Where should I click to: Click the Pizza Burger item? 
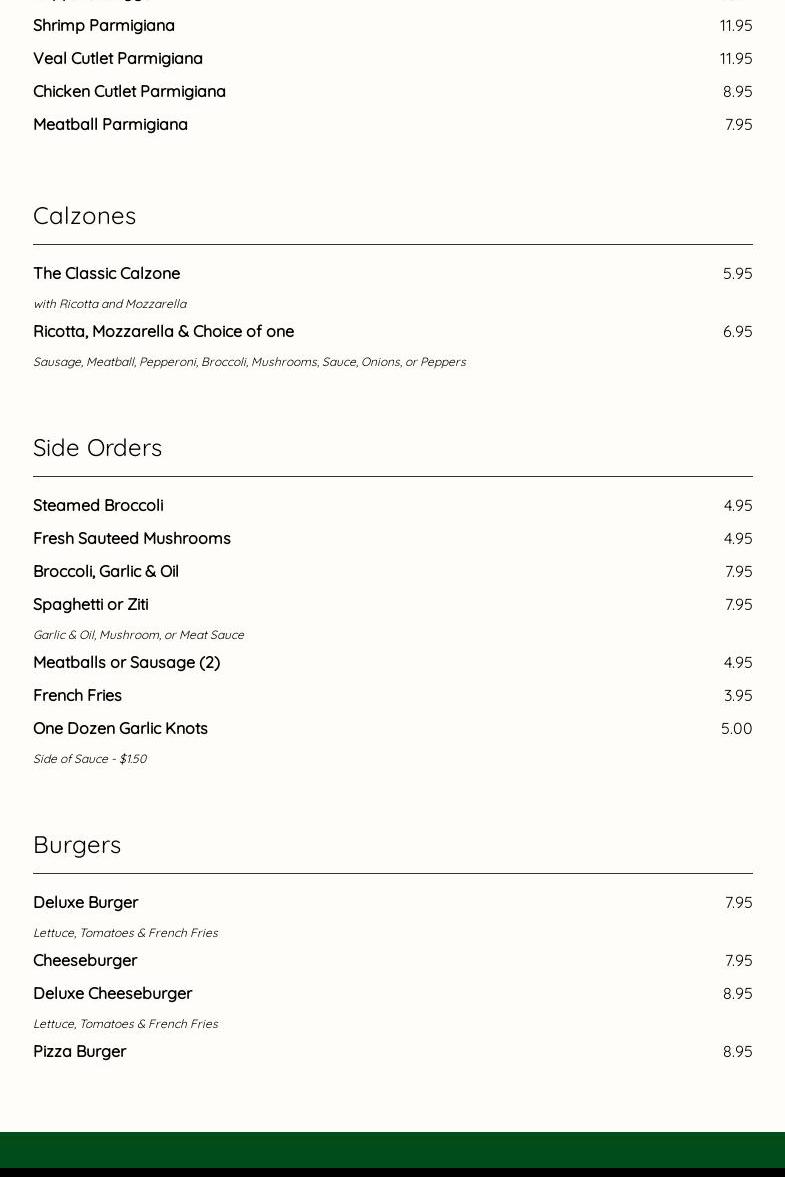coord(79,1051)
